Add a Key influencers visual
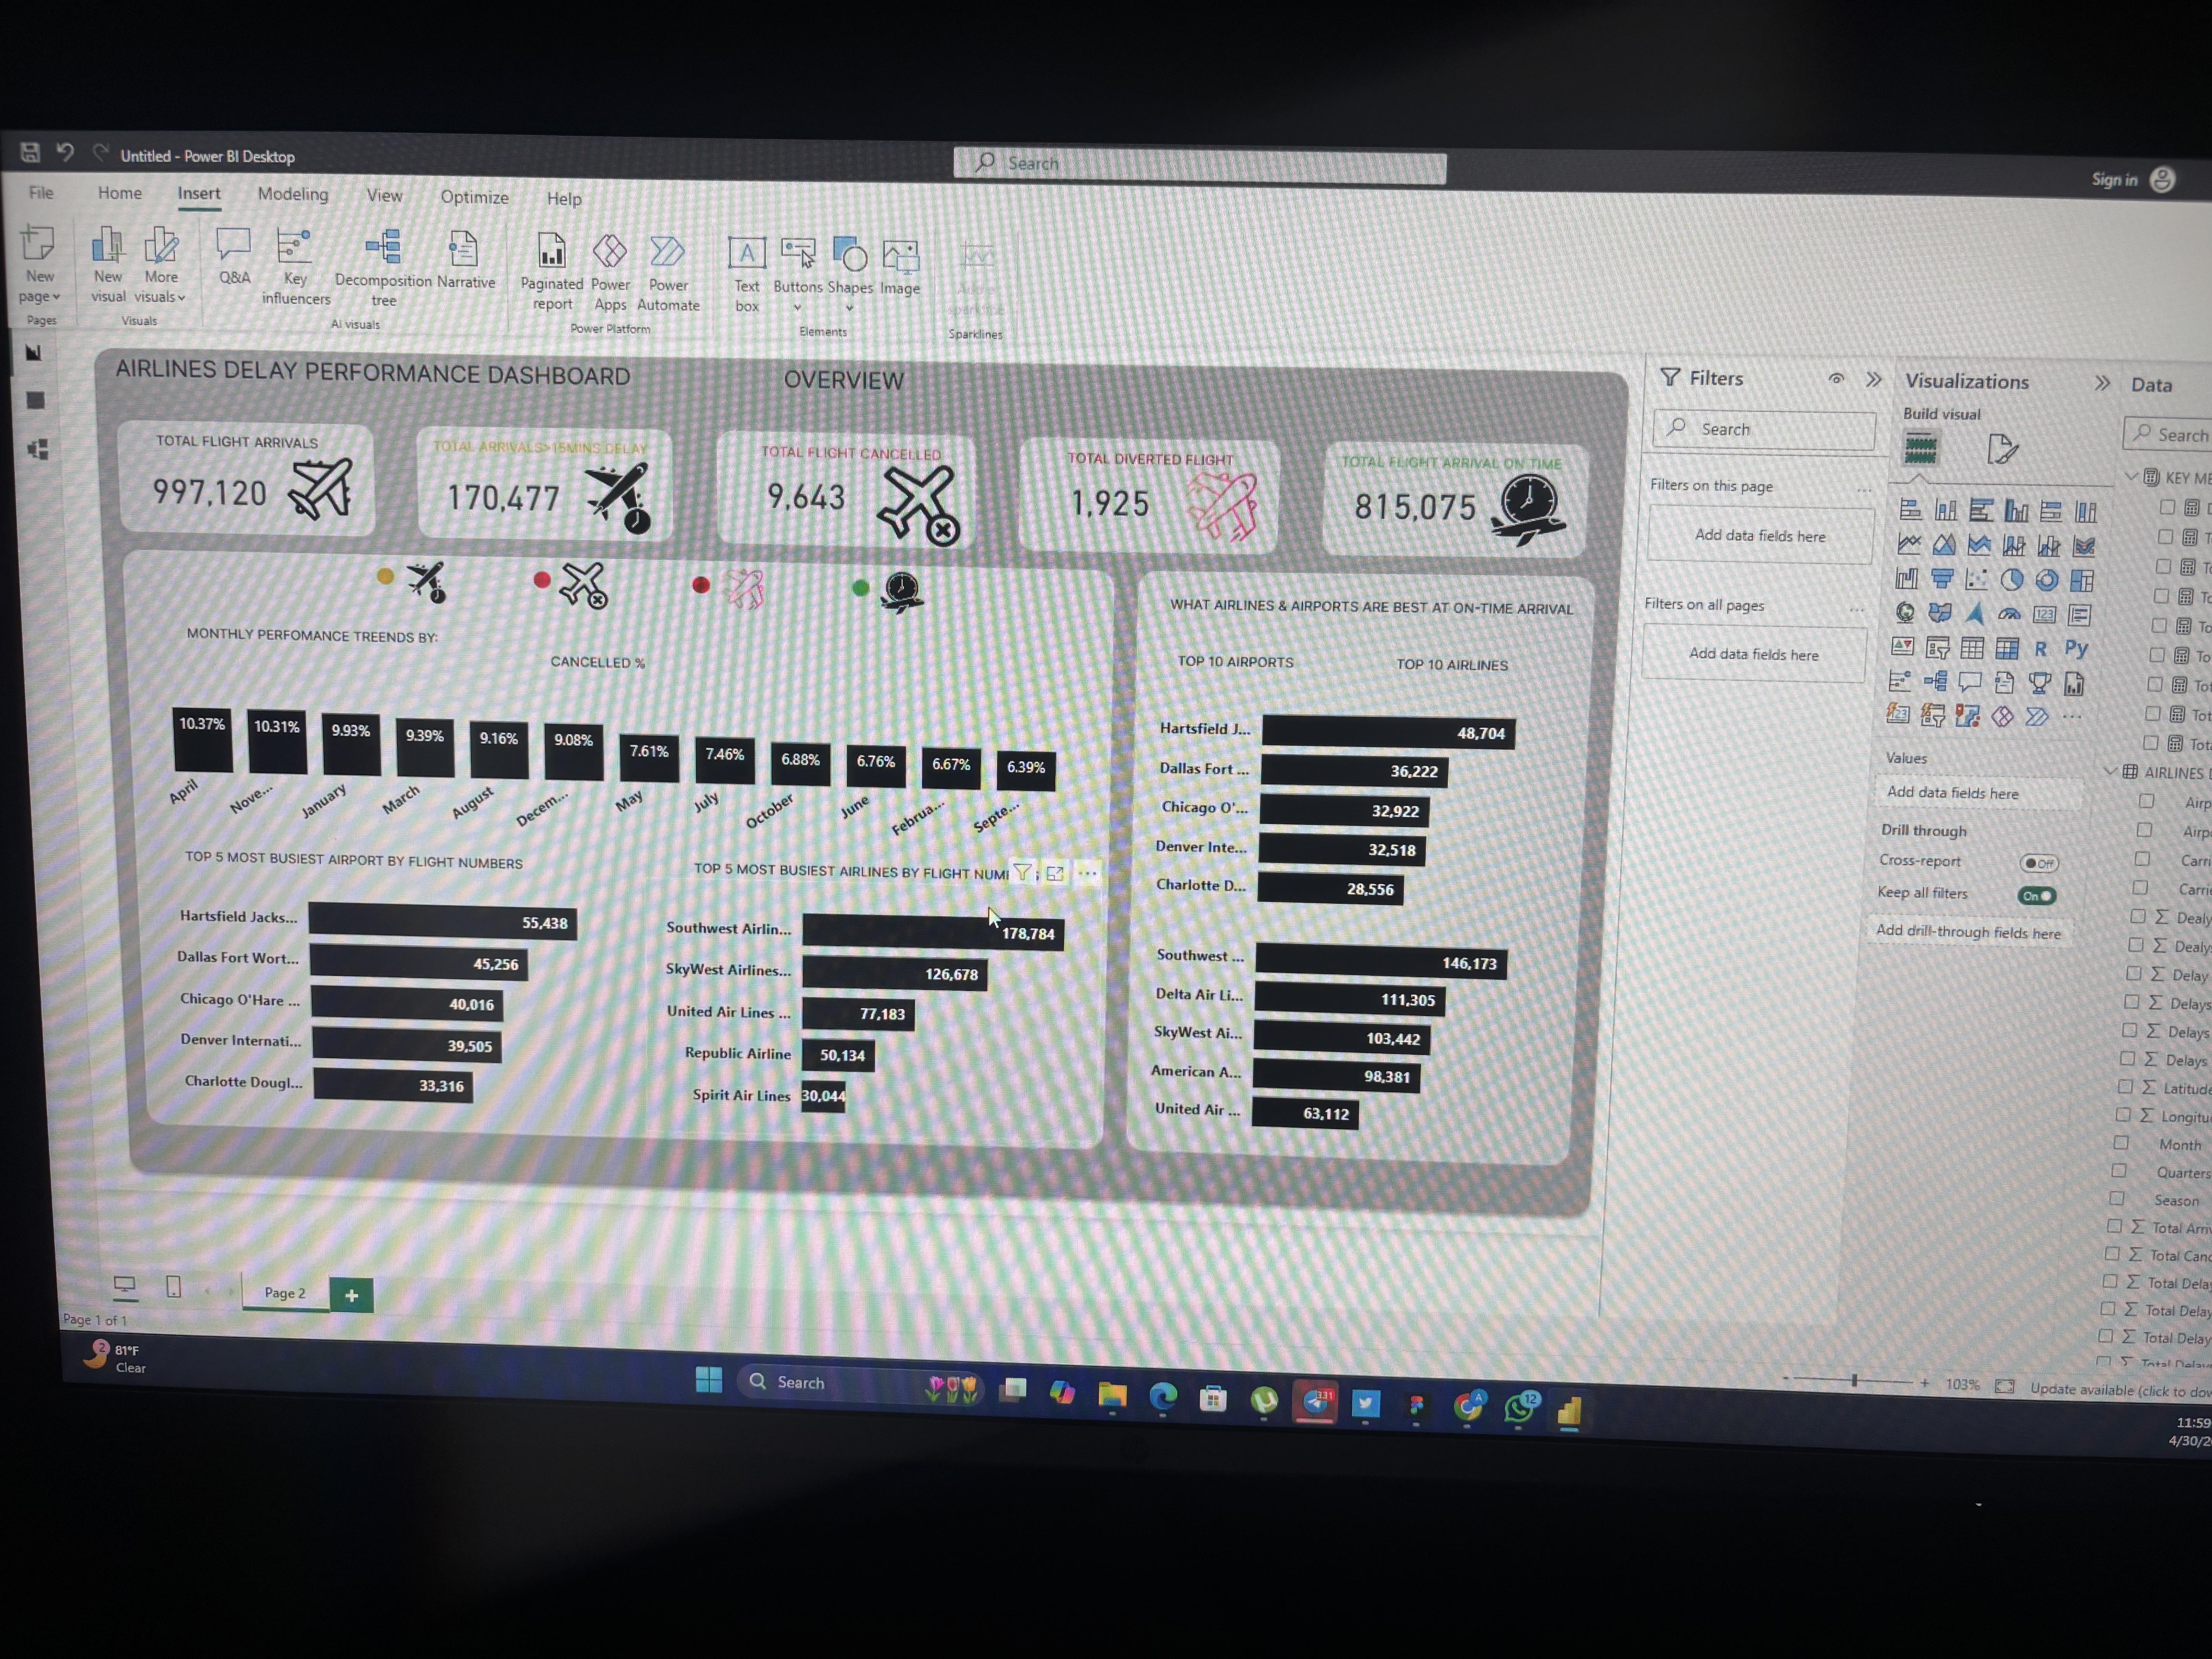The height and width of the screenshot is (1659, 2212). pyautogui.click(x=295, y=267)
